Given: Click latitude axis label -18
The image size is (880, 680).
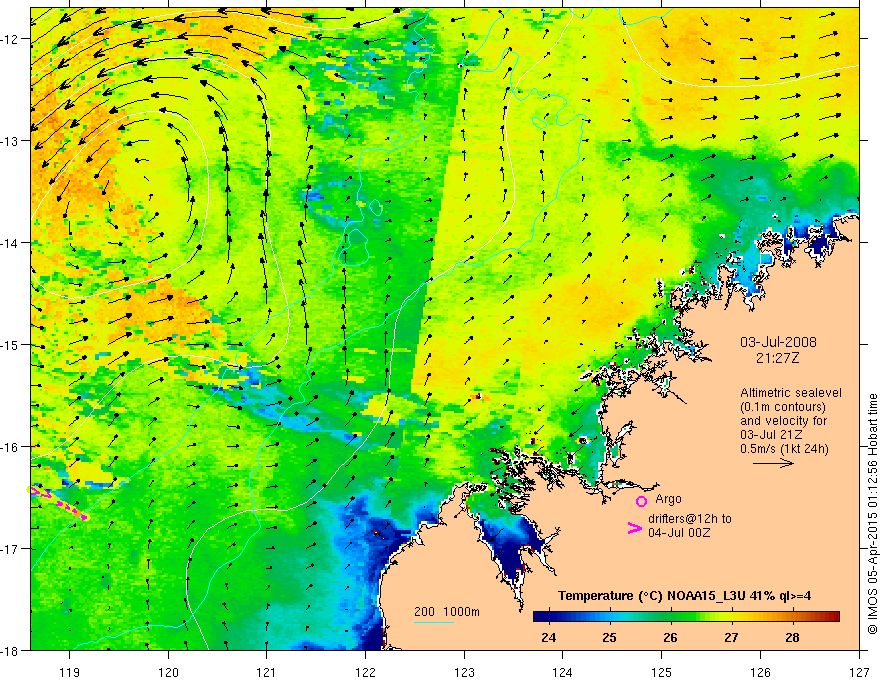Looking at the screenshot, I should pyautogui.click(x=11, y=651).
